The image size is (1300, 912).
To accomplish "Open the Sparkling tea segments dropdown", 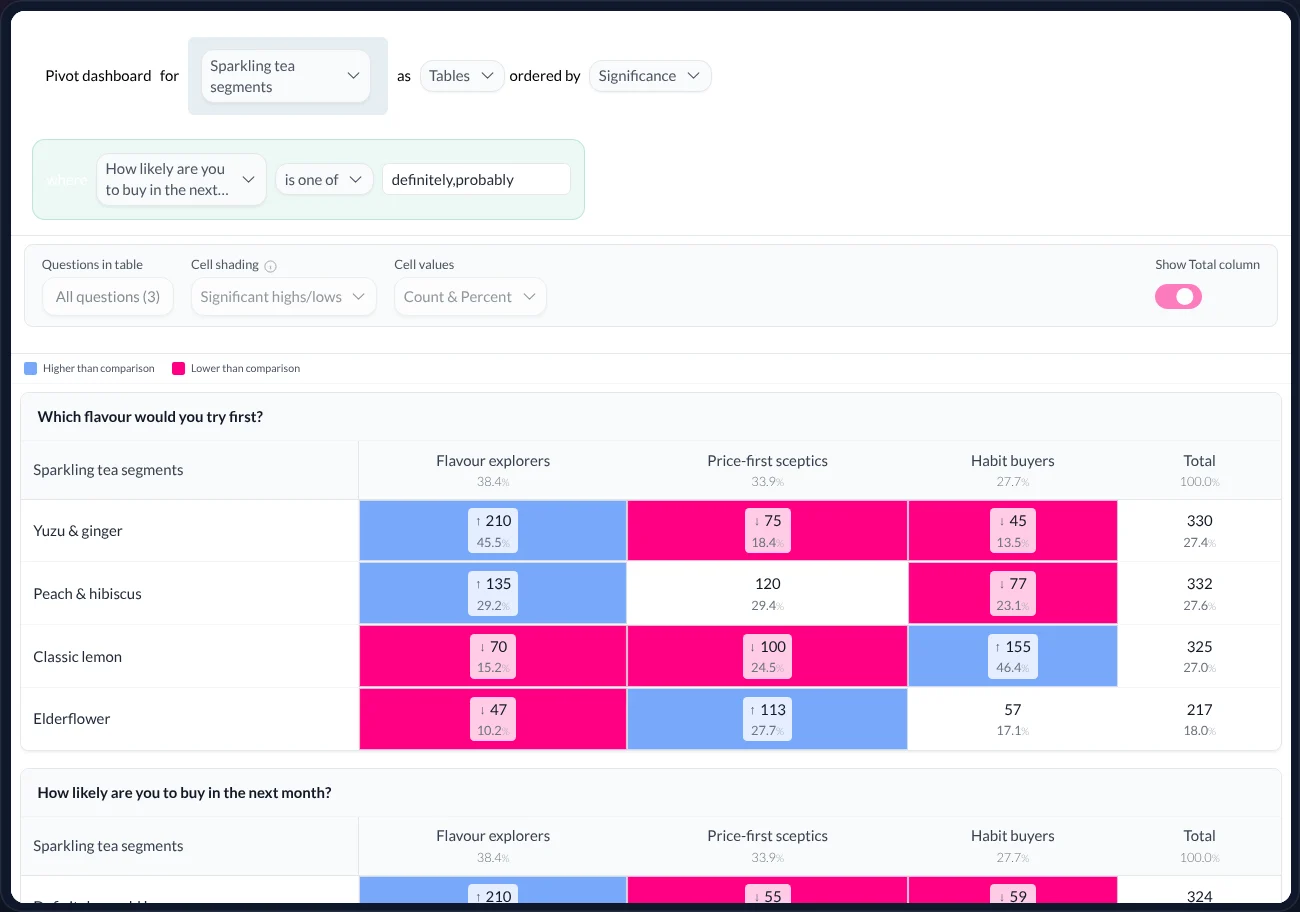I will (286, 76).
